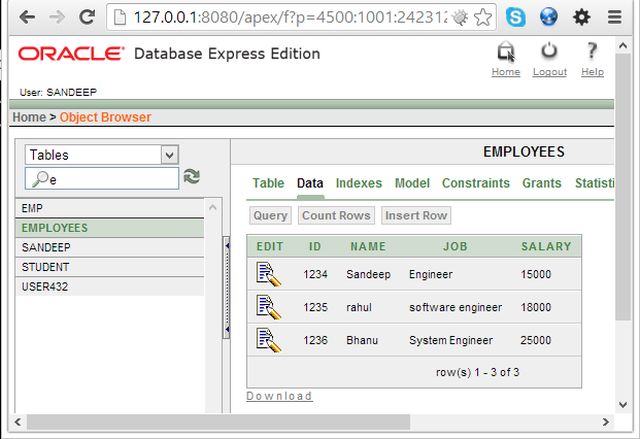The height and width of the screenshot is (439, 640).
Task: Edit row for employee Bhanu
Action: 268,340
